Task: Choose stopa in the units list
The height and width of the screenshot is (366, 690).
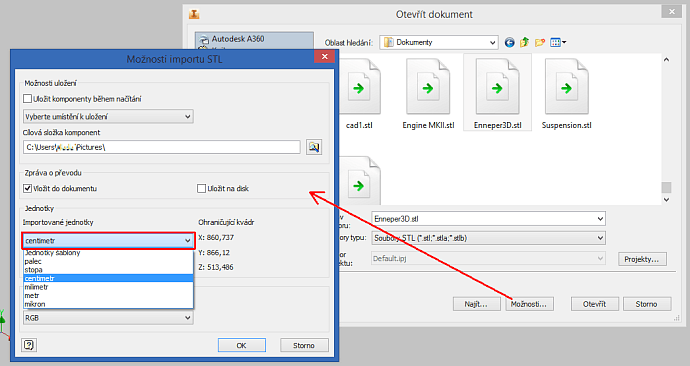Action: (108, 270)
